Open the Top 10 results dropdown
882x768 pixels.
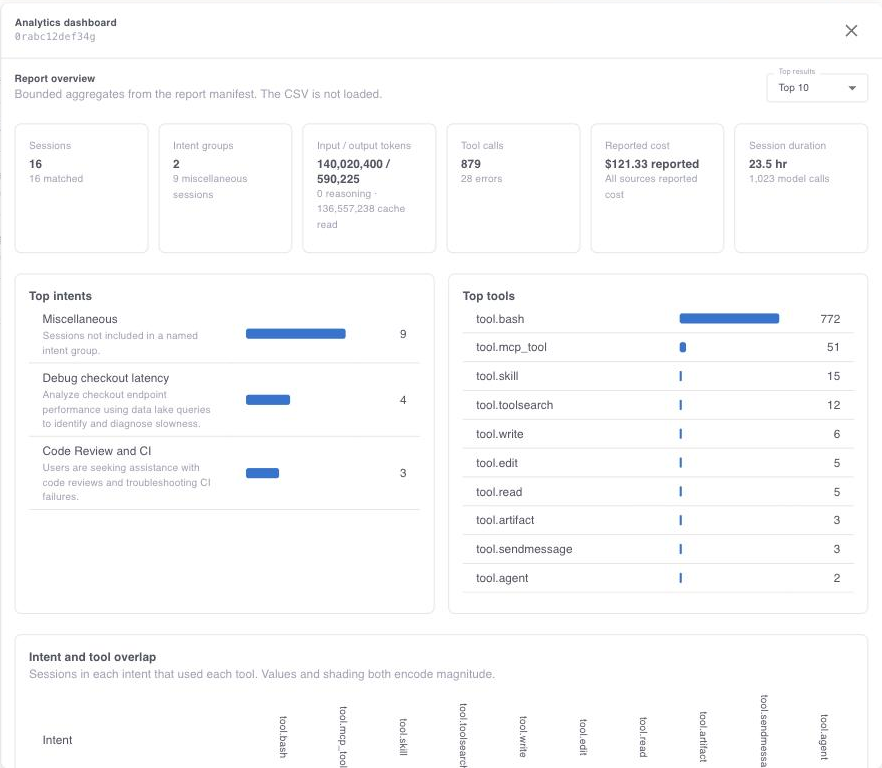pos(817,88)
